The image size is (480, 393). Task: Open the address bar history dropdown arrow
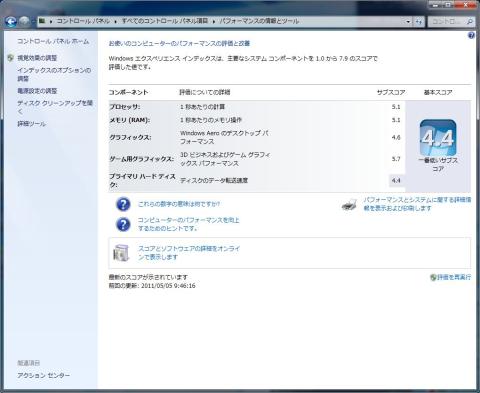tap(408, 22)
